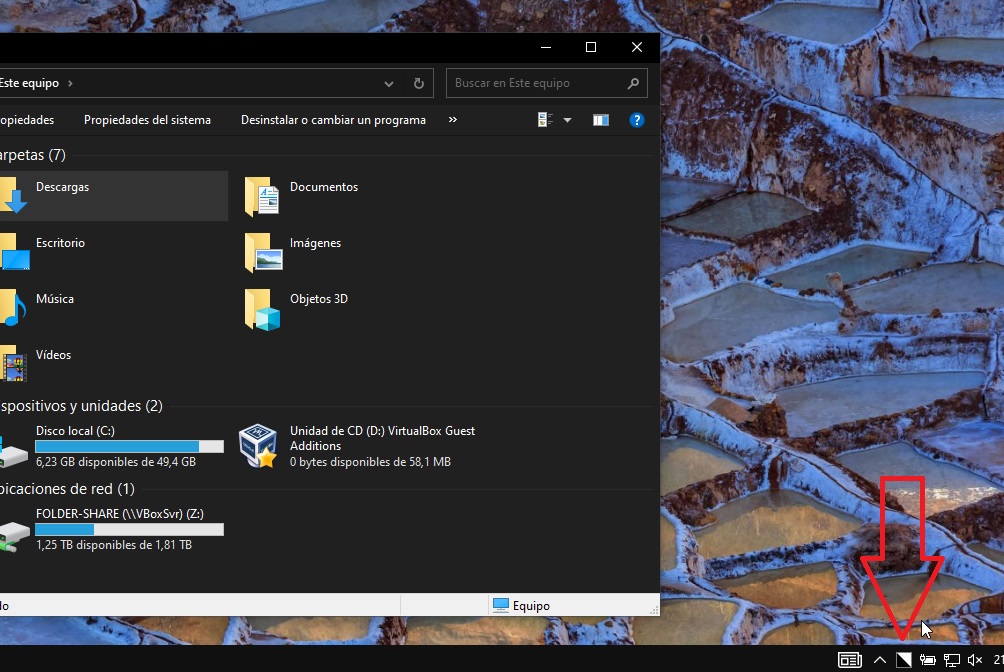
Task: Click the battery power tray icon
Action: pos(928,660)
